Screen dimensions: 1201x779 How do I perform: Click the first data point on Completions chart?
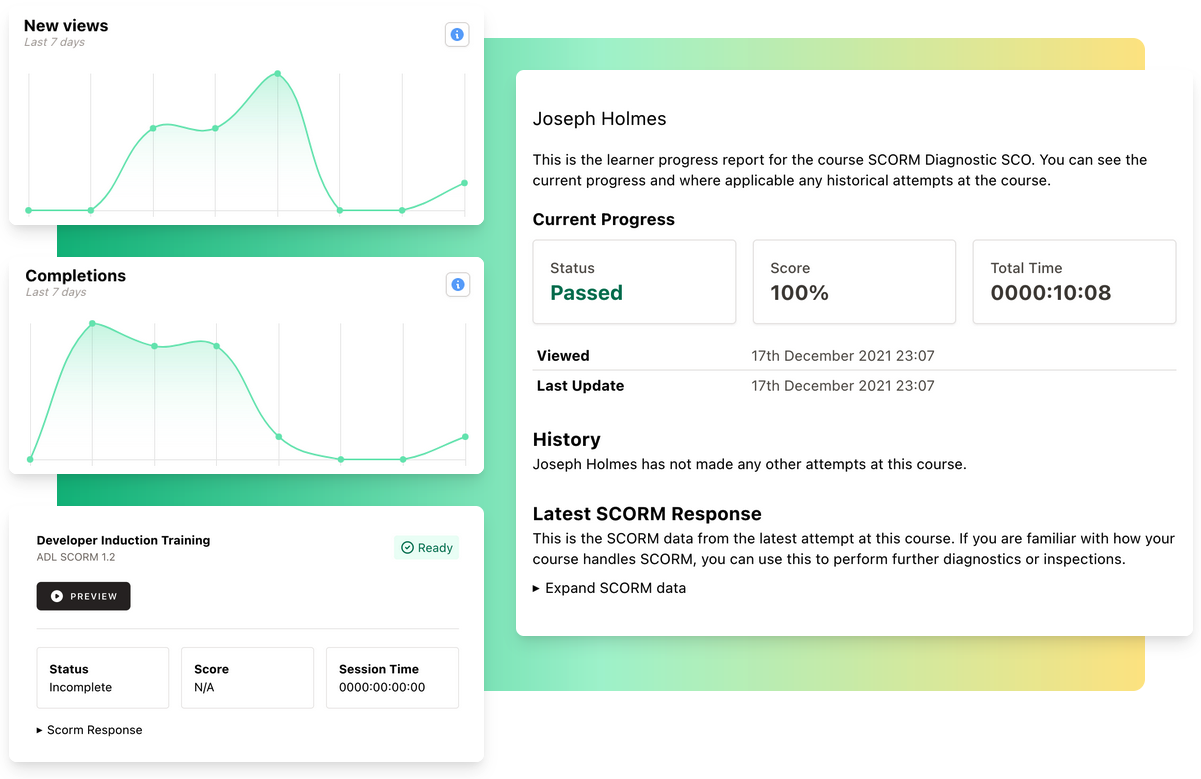[x=30, y=459]
